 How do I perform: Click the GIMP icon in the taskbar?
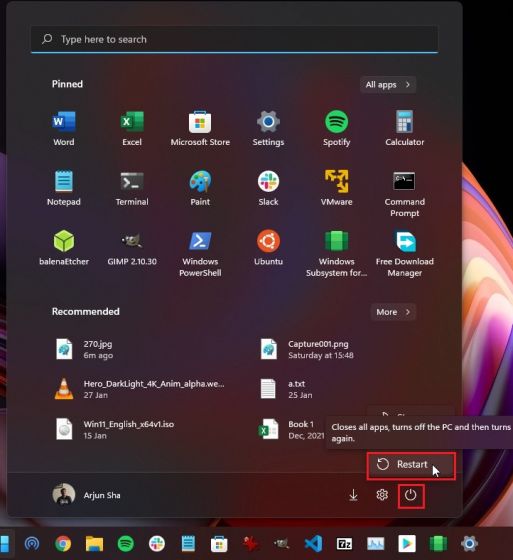click(282, 544)
